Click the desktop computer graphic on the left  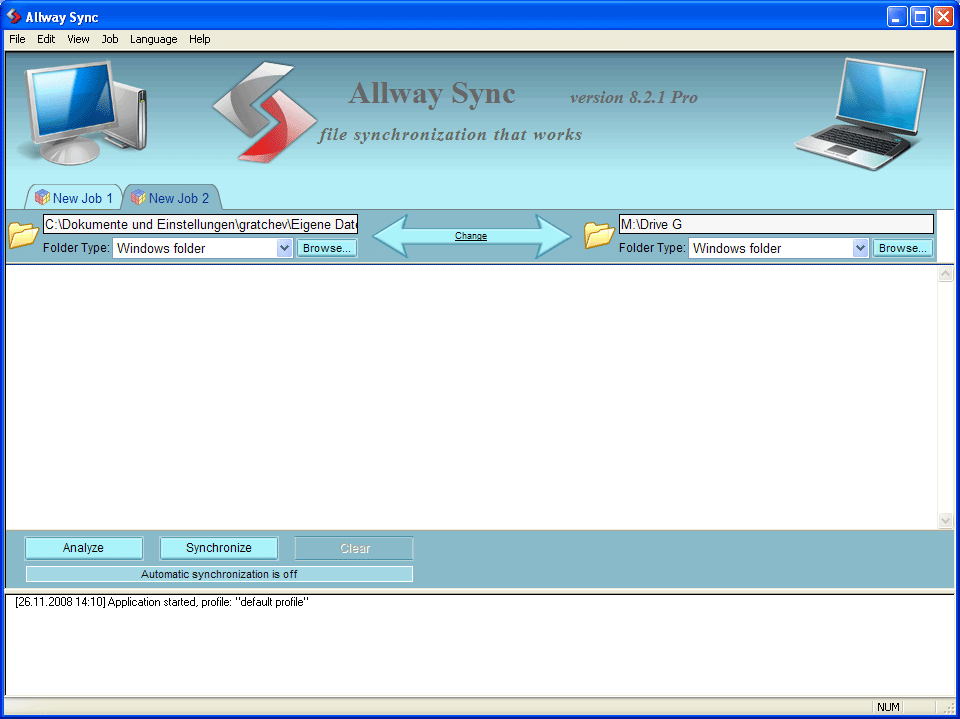pyautogui.click(x=75, y=110)
